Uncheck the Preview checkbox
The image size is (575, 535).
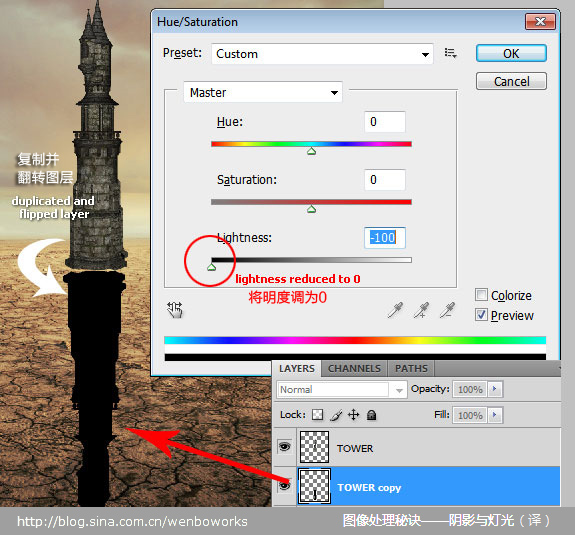pyautogui.click(x=481, y=315)
